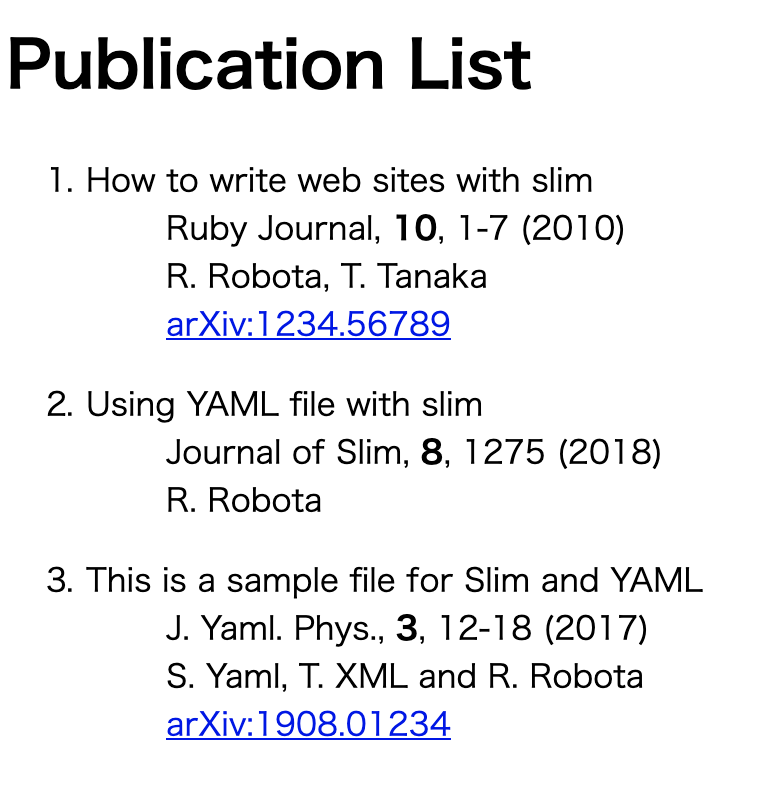772x796 pixels.
Task: Click the bold volume number 3 after "J. Yaml. Phys."
Action: [406, 629]
